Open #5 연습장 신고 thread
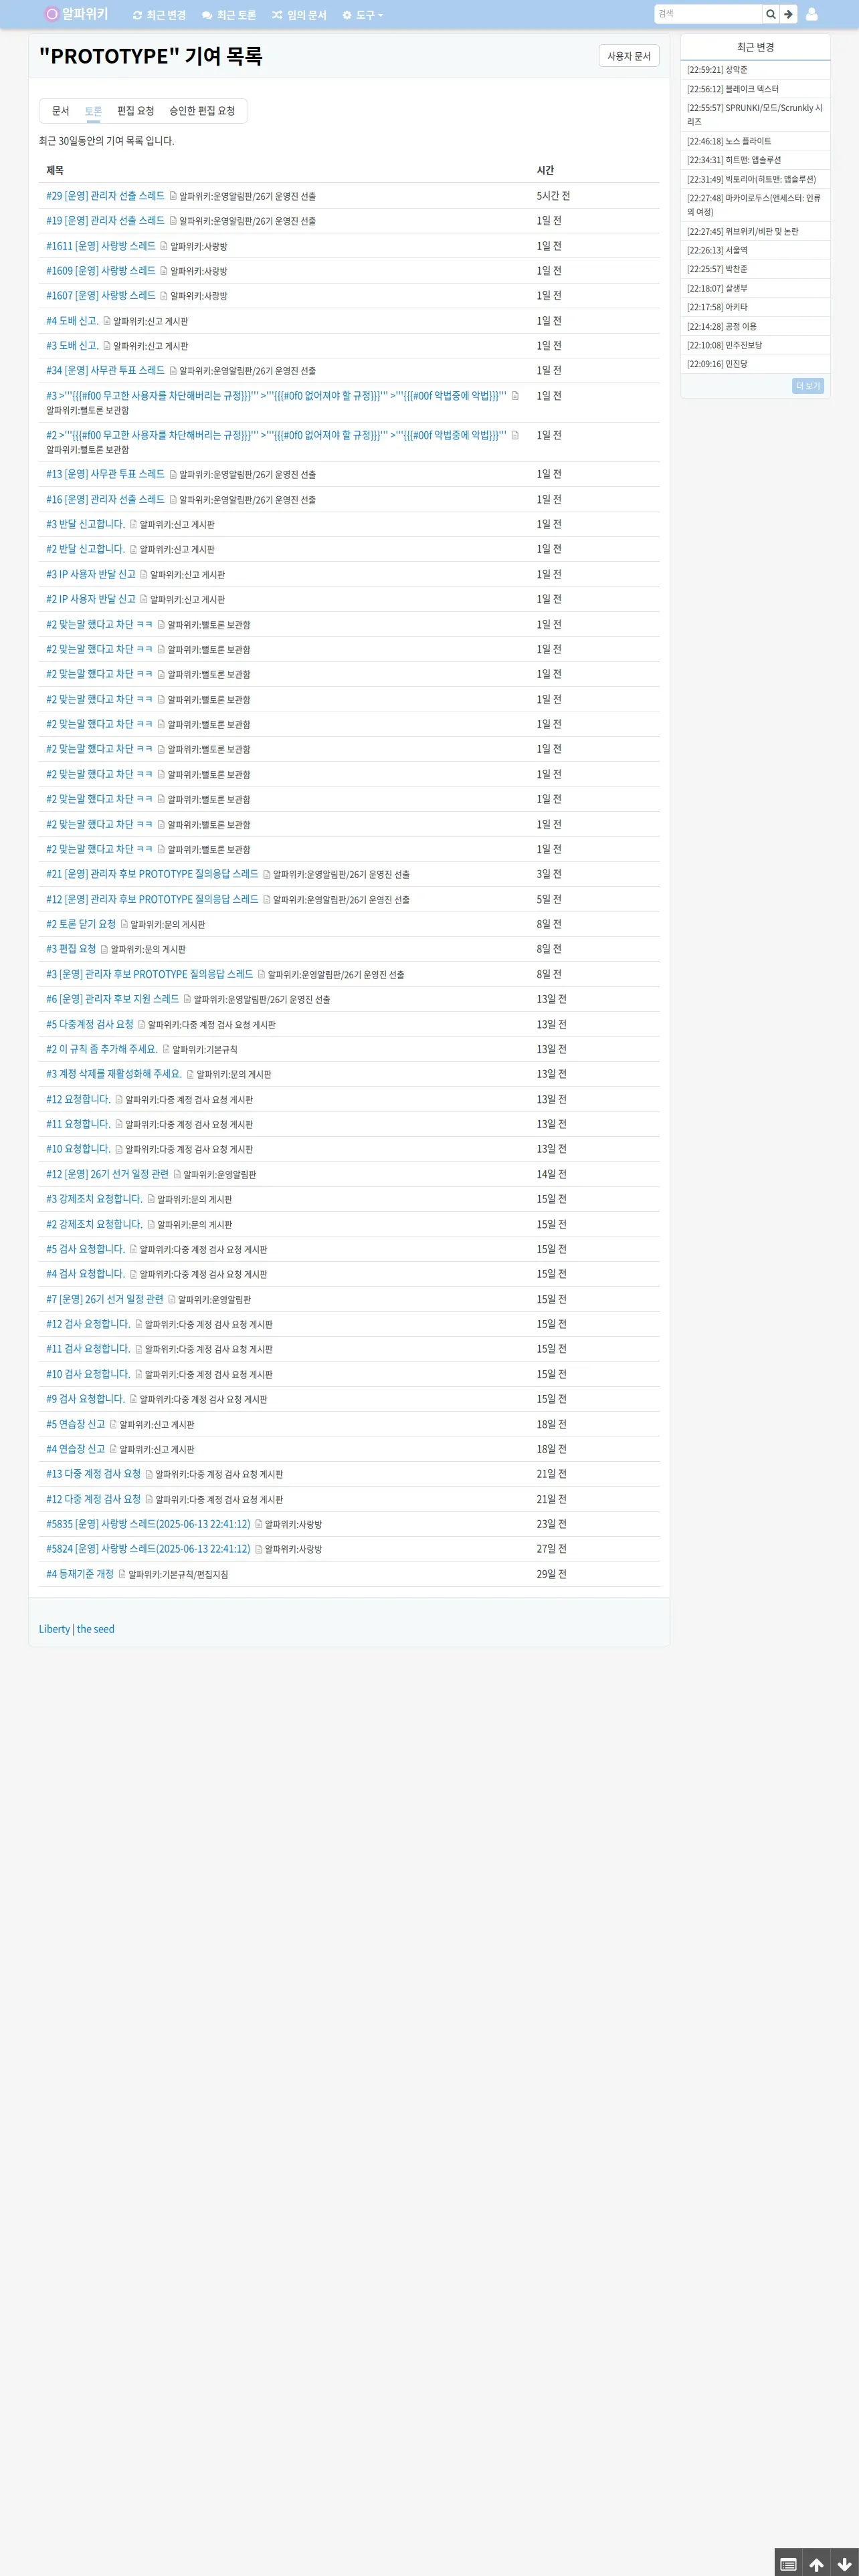Screen dimensions: 859x2576 (x=75, y=1424)
